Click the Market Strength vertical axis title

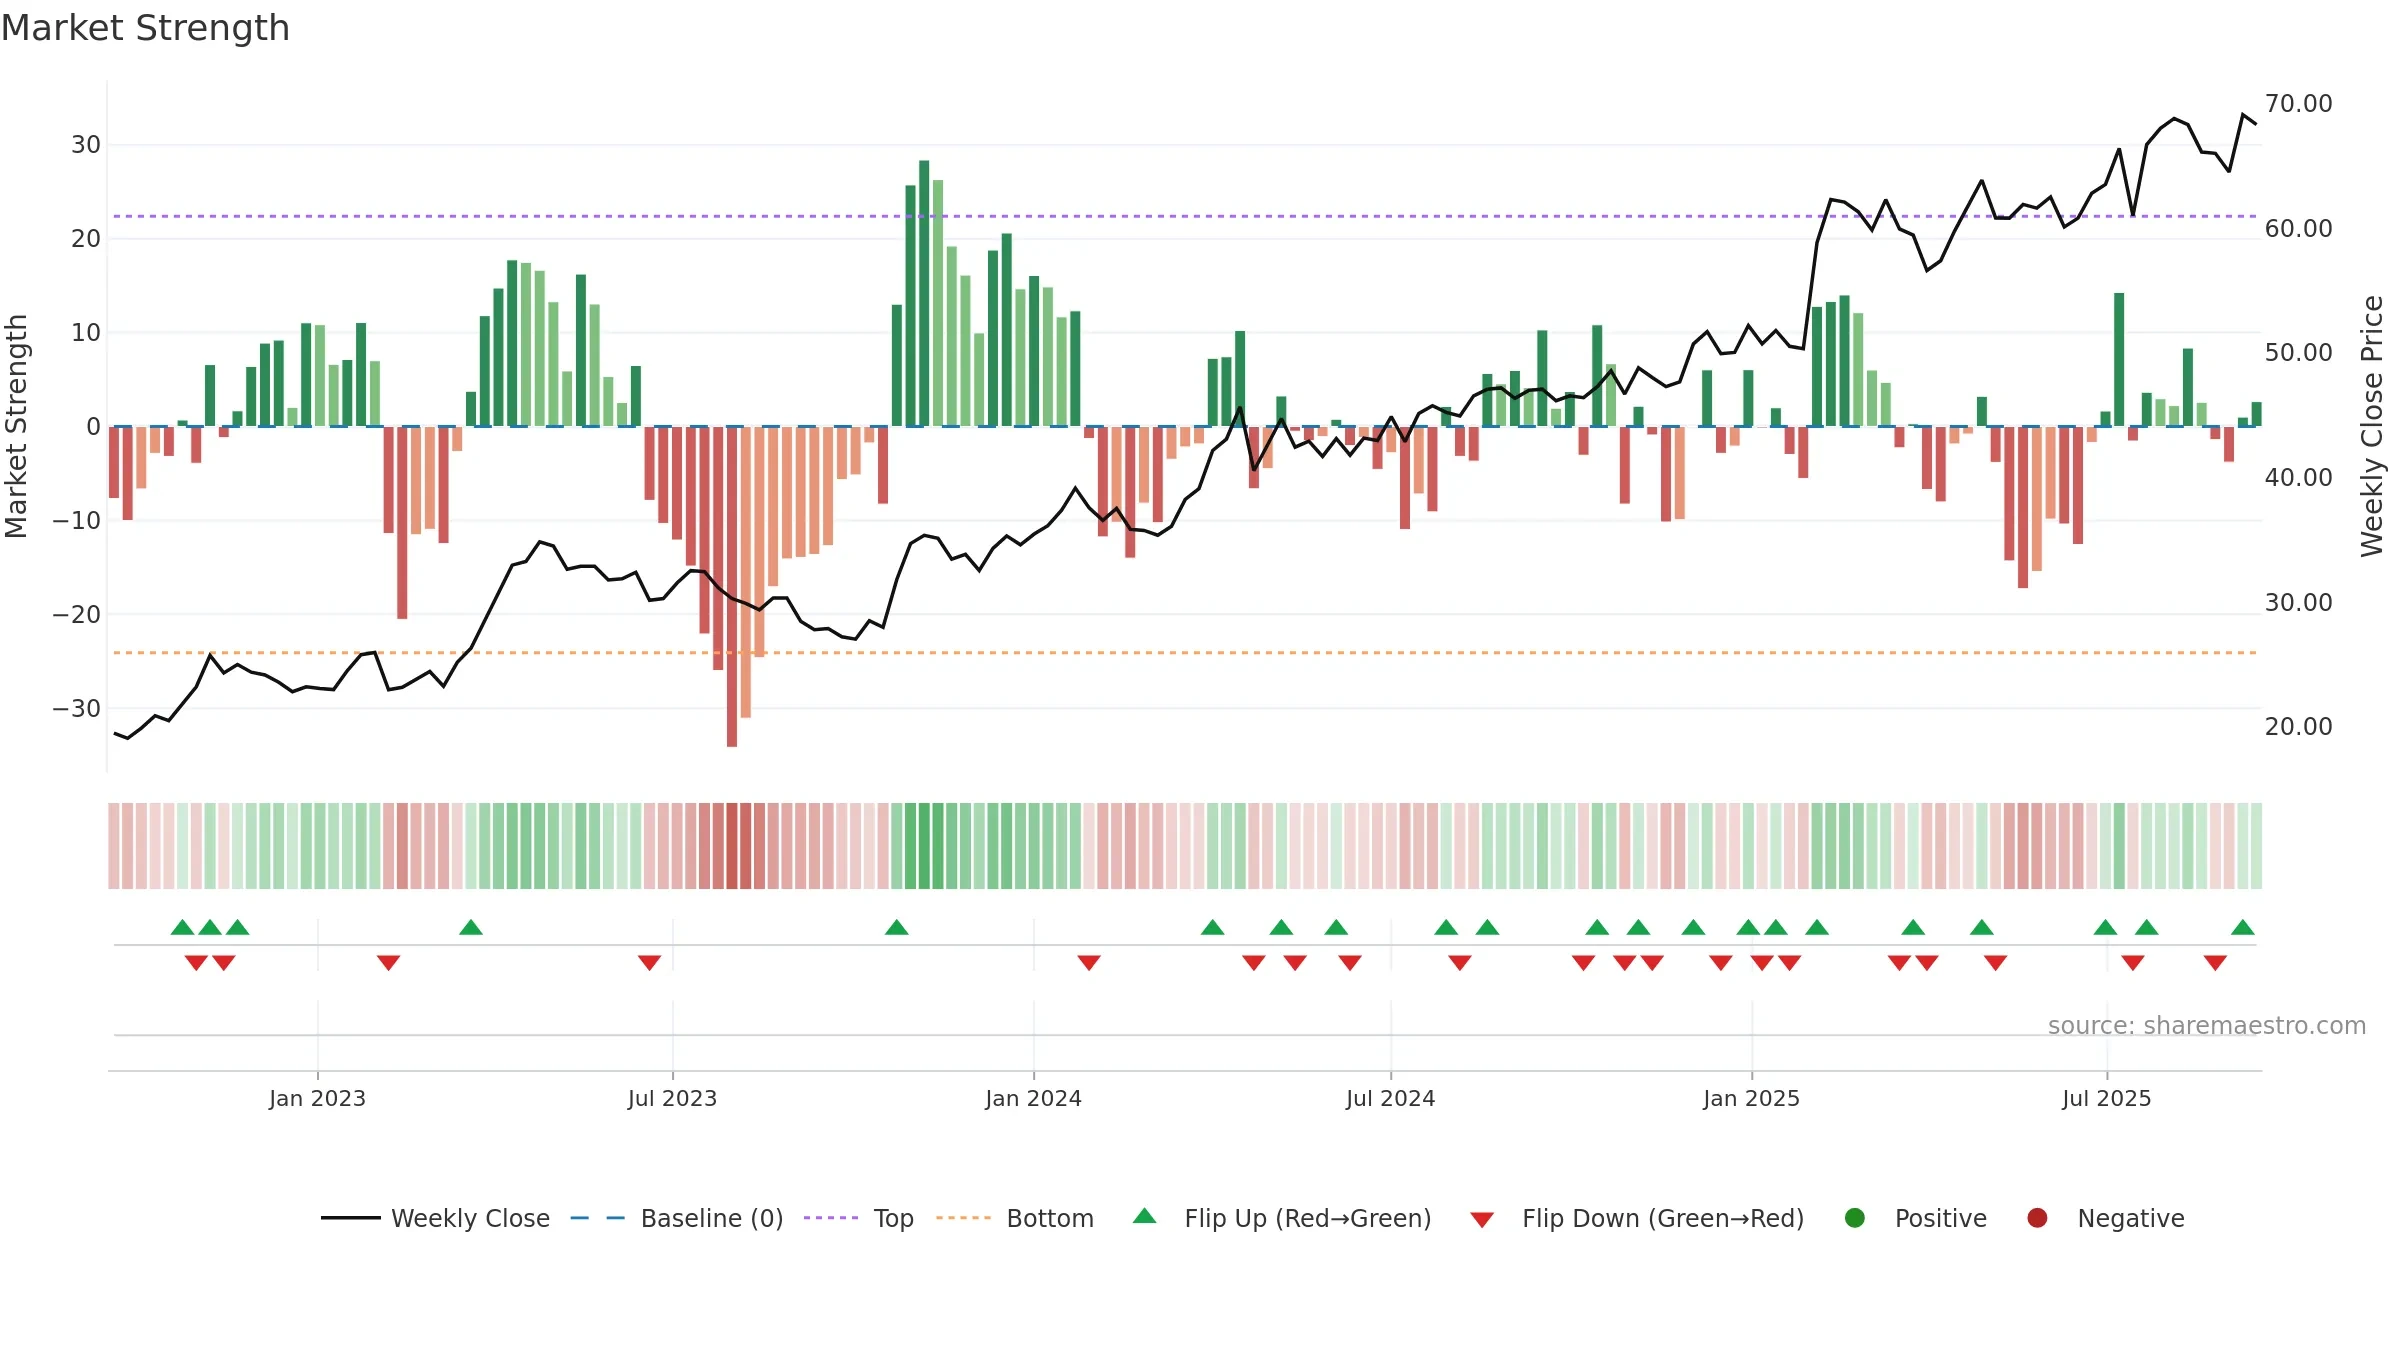pyautogui.click(x=16, y=426)
